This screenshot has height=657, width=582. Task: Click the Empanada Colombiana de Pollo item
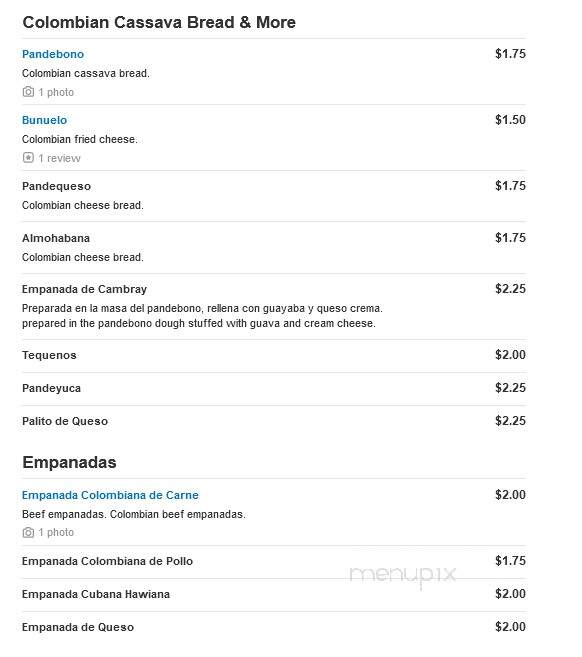point(108,561)
